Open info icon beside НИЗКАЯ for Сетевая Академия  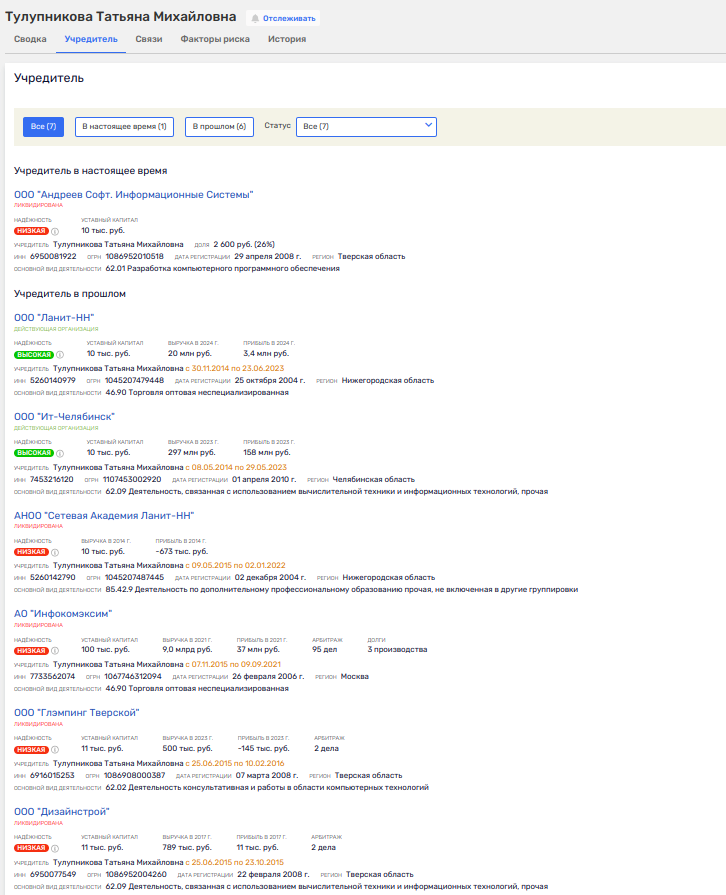click(x=55, y=552)
